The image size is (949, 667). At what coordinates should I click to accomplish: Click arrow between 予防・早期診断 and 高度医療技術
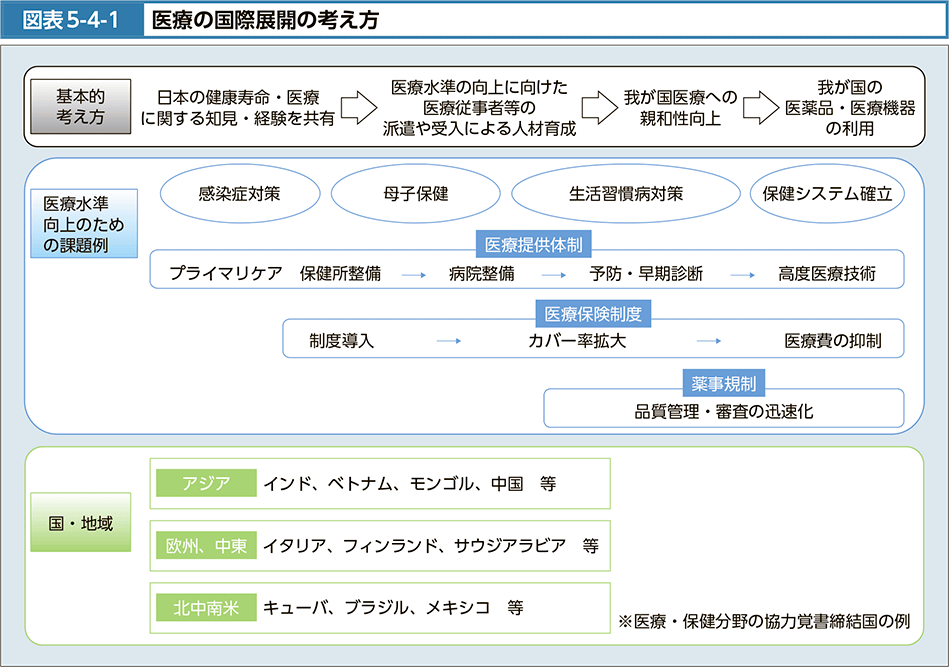(741, 273)
